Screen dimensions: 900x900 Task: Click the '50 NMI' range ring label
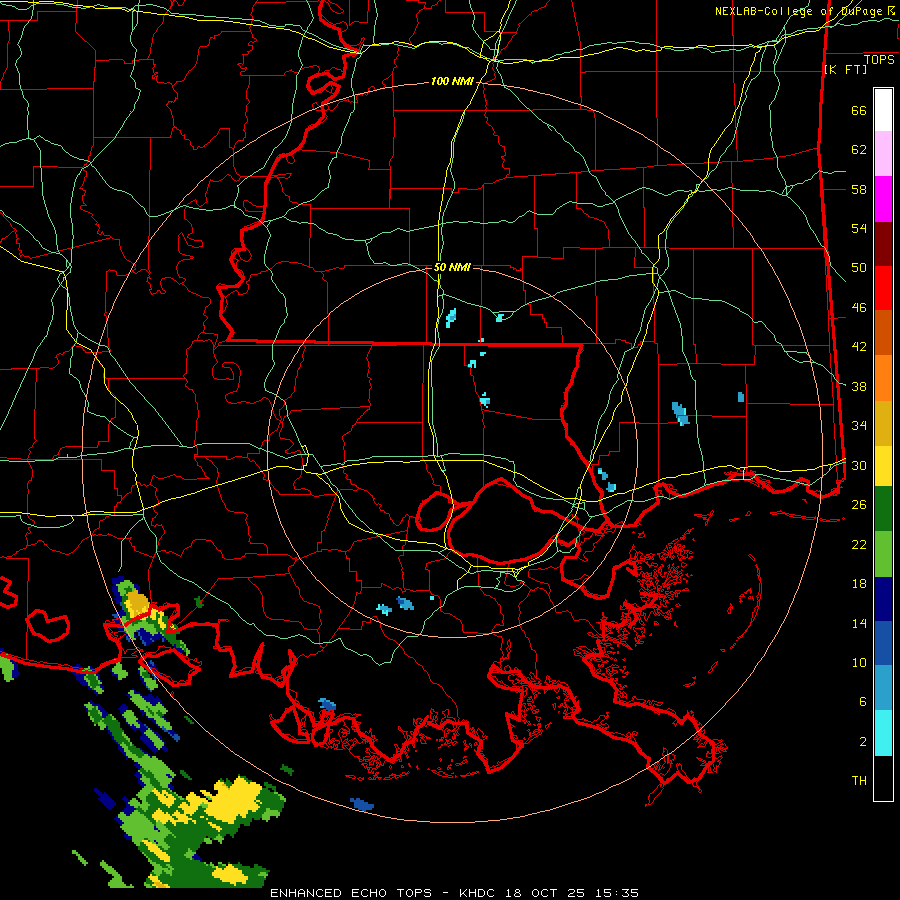(x=452, y=267)
